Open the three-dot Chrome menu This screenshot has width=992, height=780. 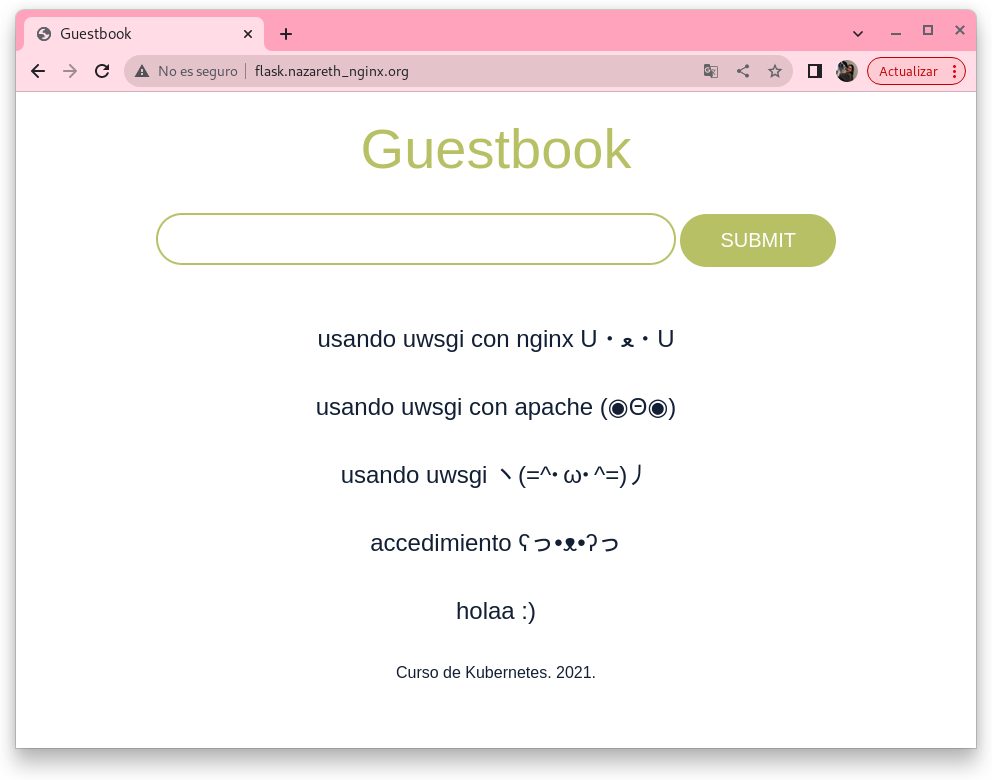[x=955, y=71]
